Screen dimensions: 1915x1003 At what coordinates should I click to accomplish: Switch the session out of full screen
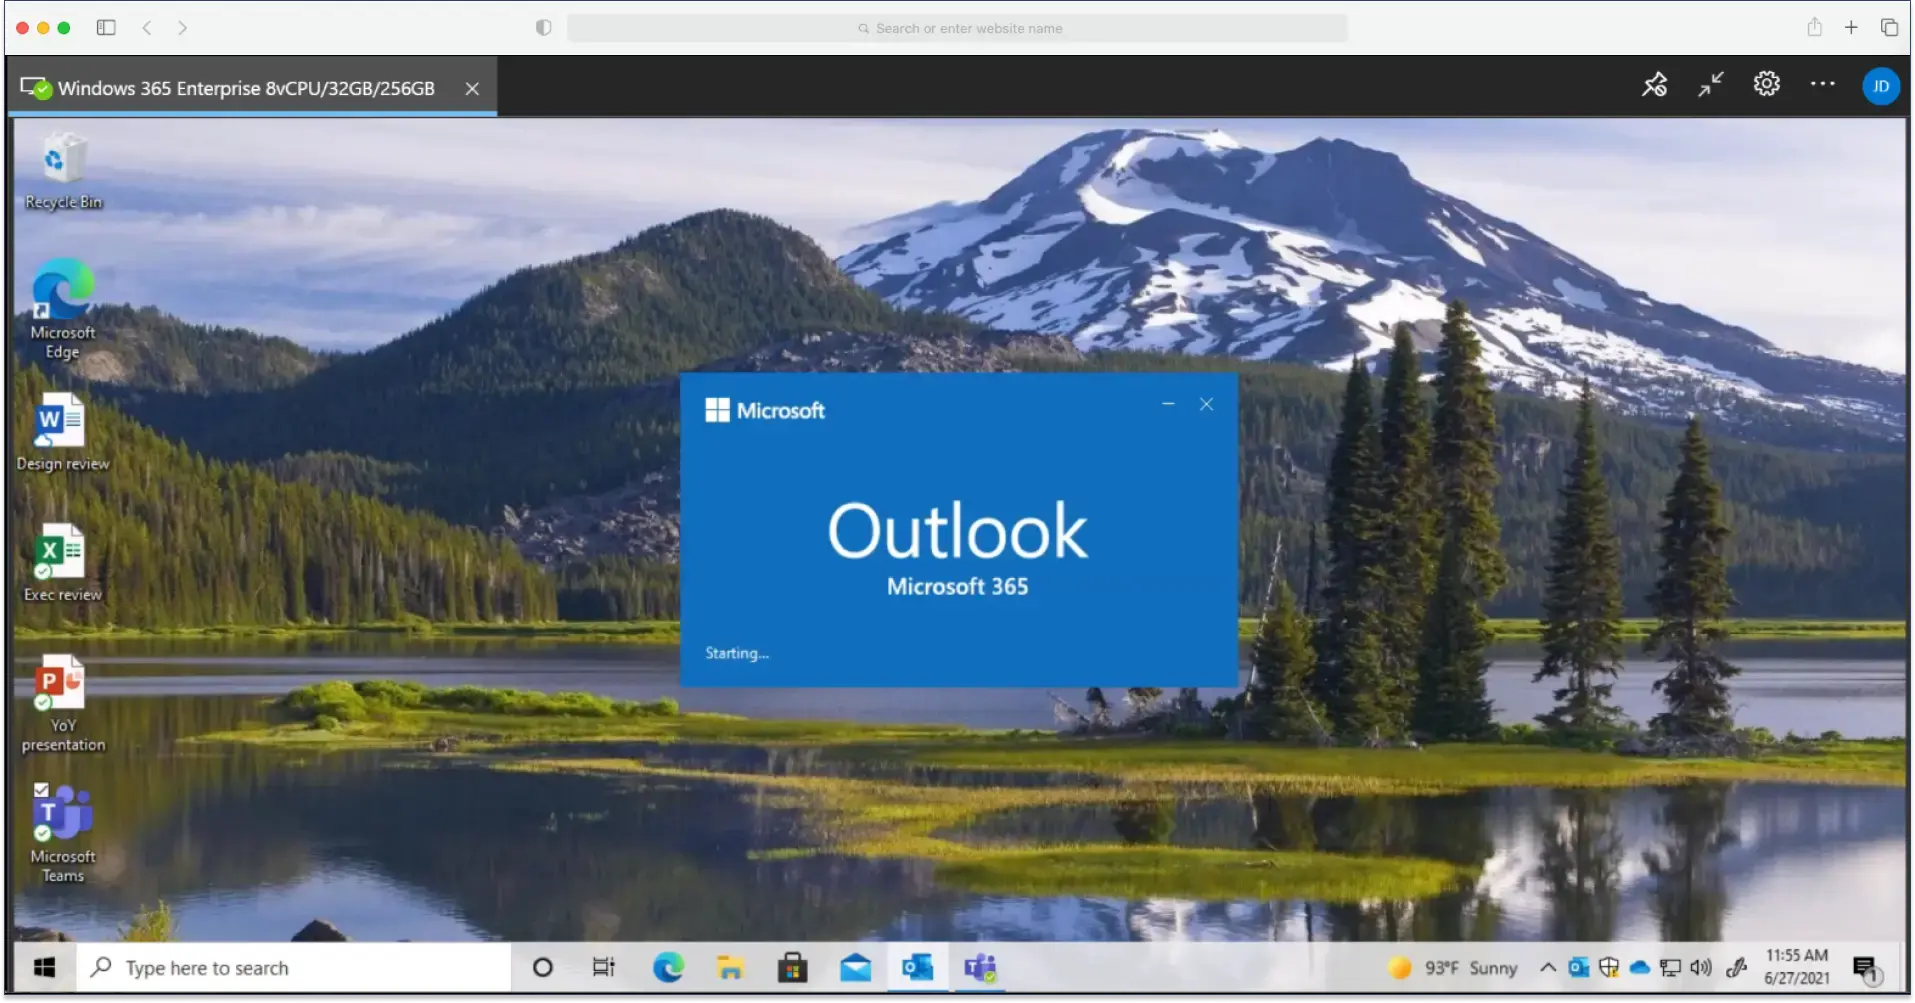pyautogui.click(x=1709, y=85)
